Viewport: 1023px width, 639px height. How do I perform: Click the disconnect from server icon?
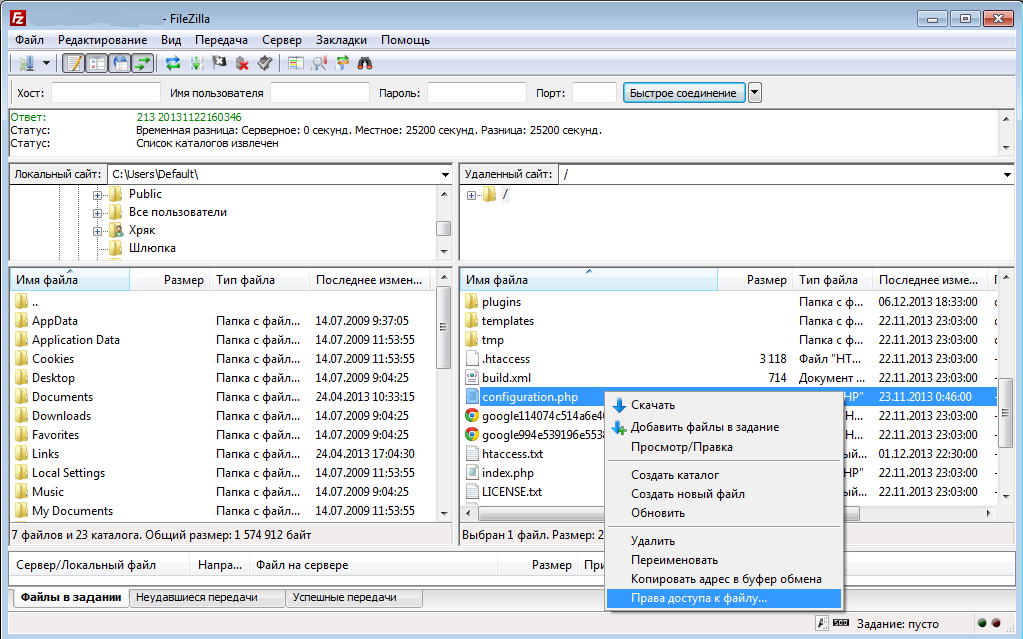click(x=242, y=63)
